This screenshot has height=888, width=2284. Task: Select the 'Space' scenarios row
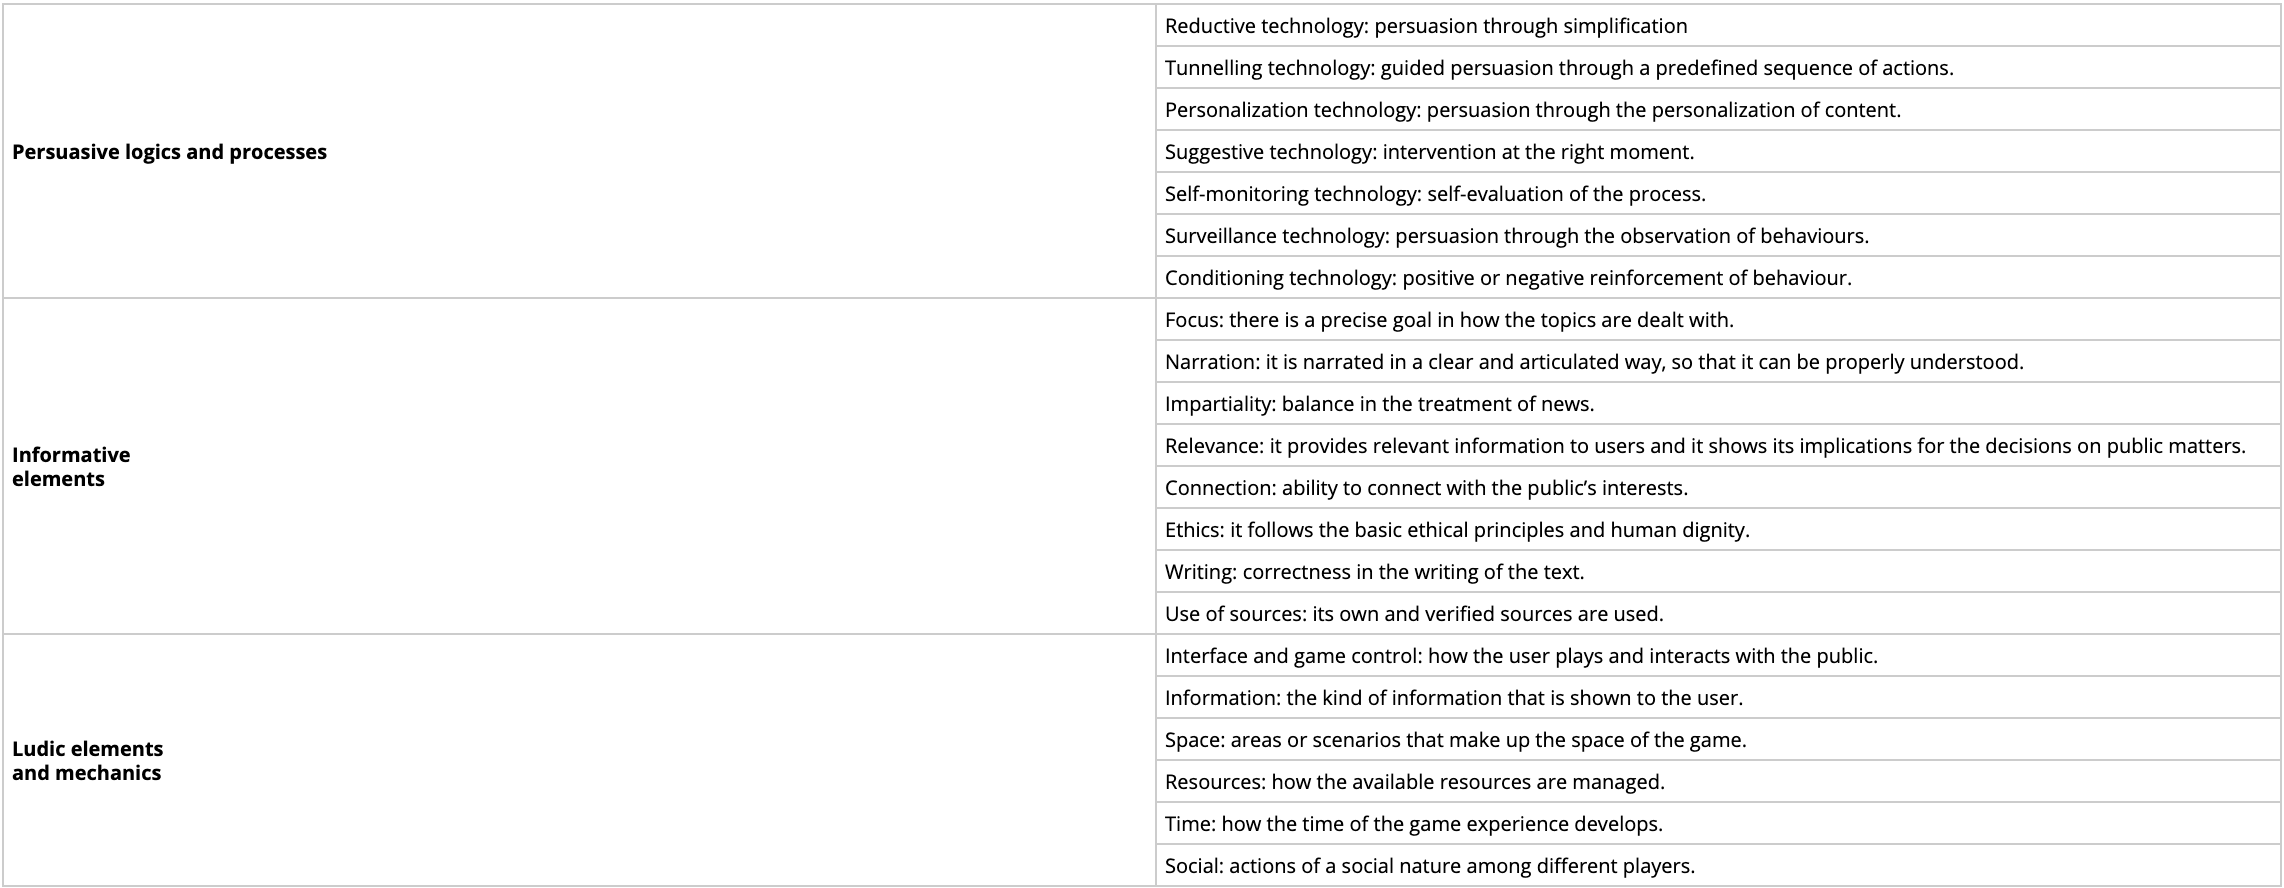[x=1455, y=740]
